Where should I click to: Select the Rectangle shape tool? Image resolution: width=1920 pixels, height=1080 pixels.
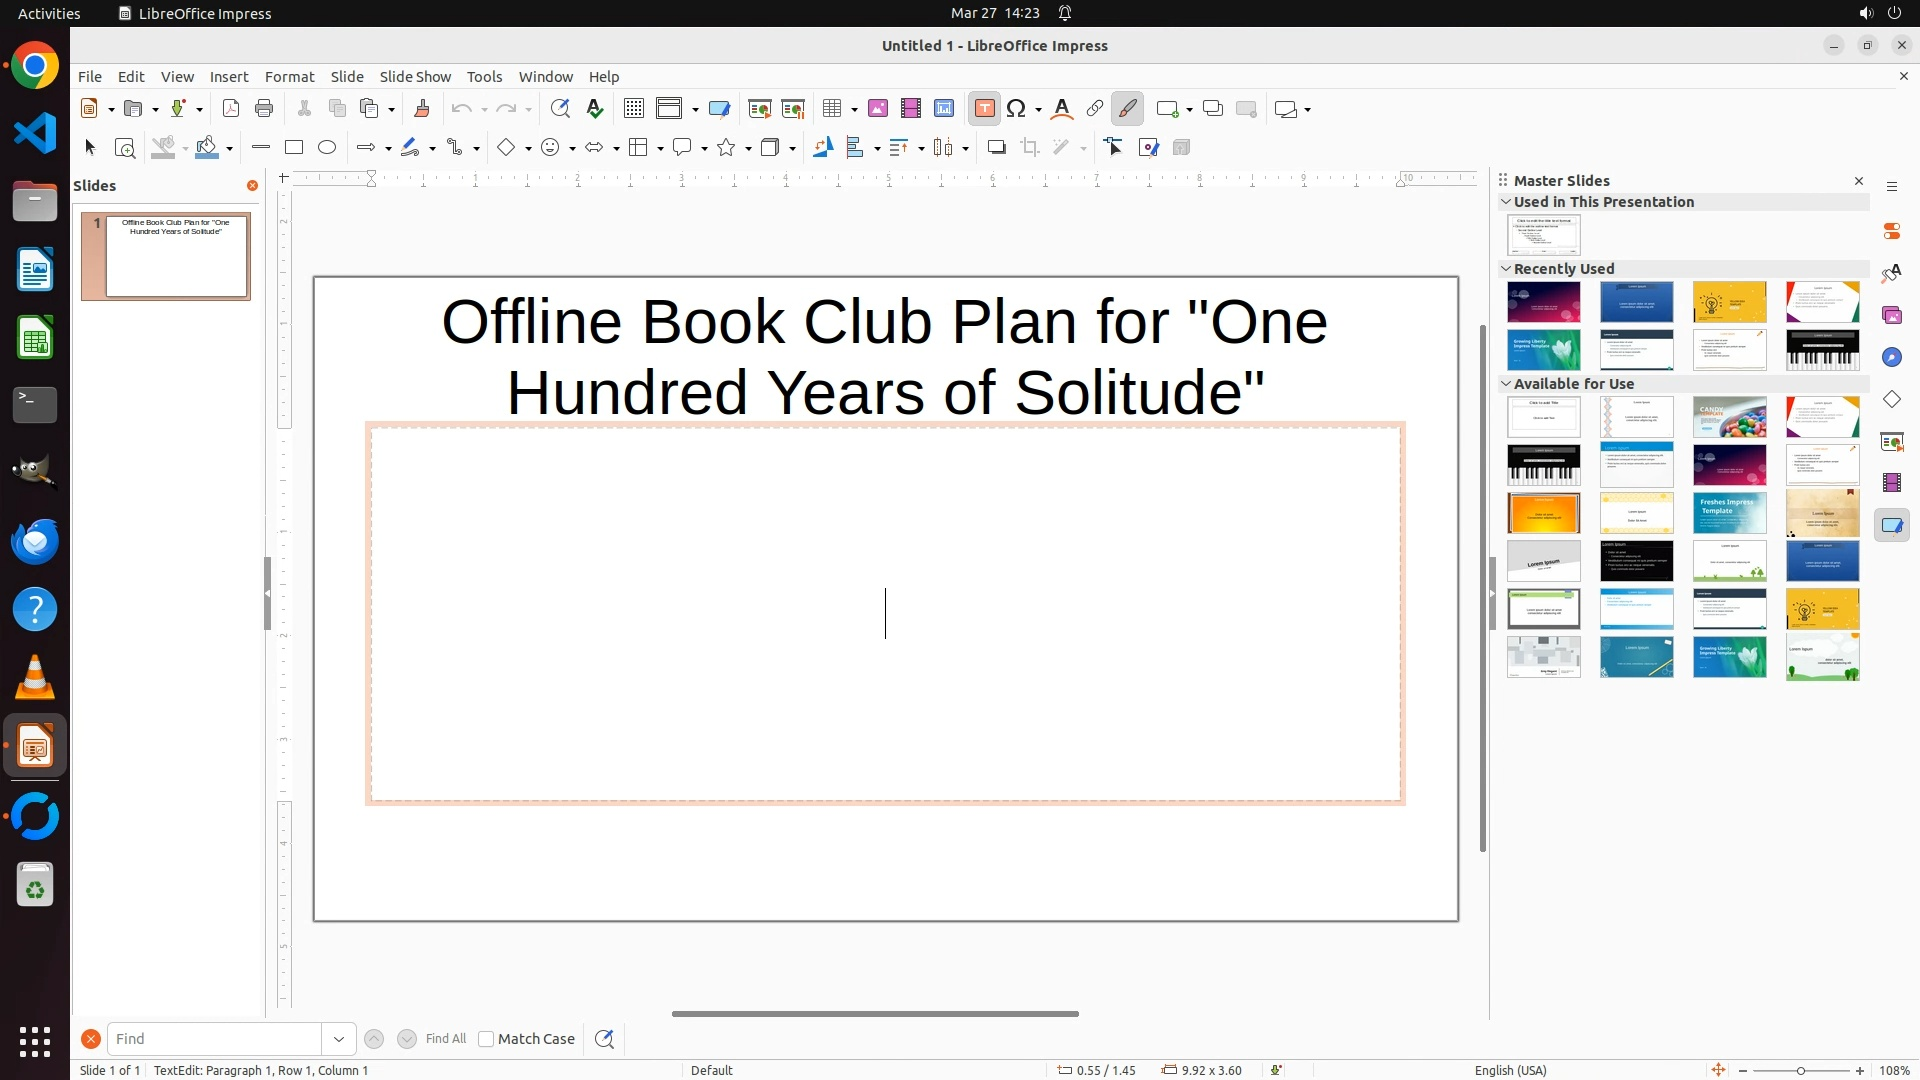(x=294, y=148)
